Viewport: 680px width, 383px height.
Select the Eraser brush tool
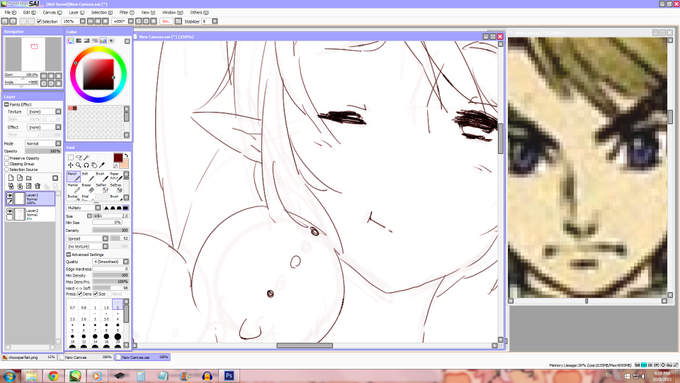click(x=87, y=187)
